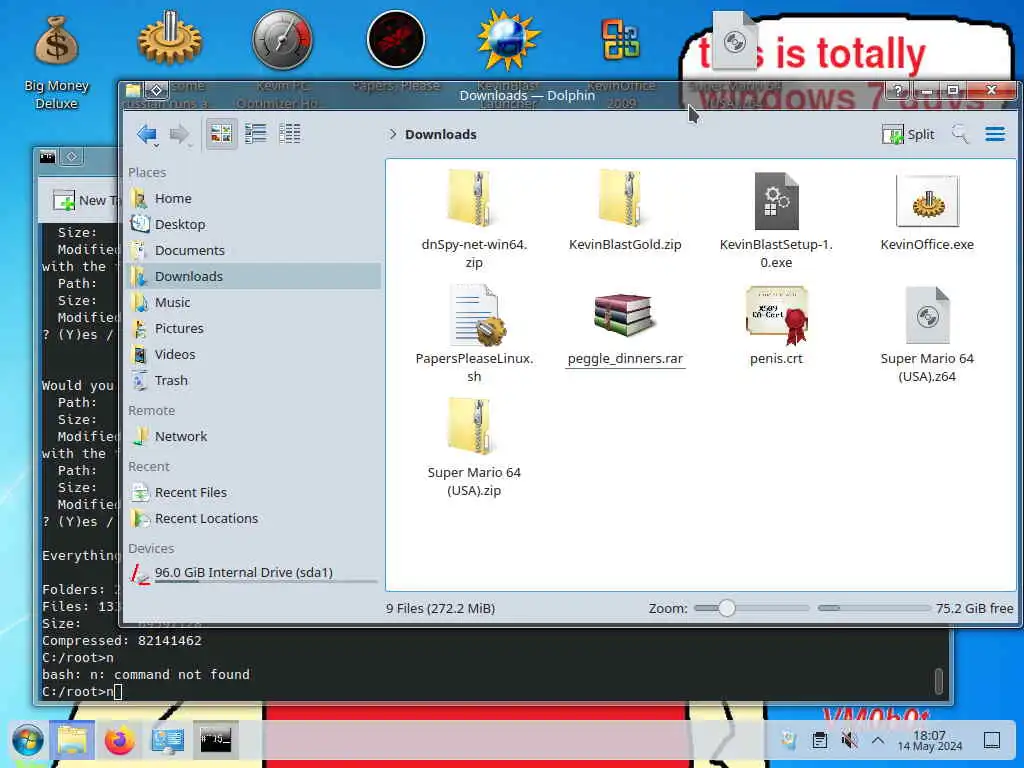Screen dimensions: 1024x768
Task: Click the terminal window title bar icon
Action: tap(48, 157)
